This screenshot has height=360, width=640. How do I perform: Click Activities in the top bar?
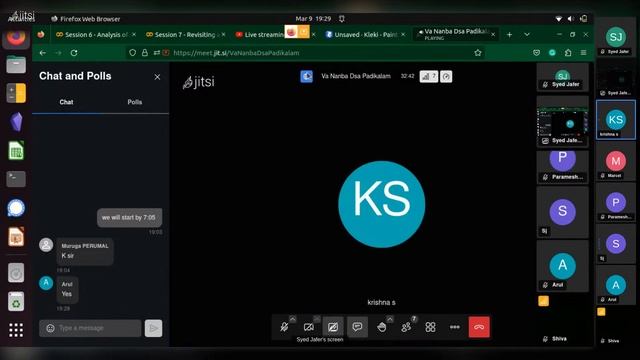[x=22, y=19]
